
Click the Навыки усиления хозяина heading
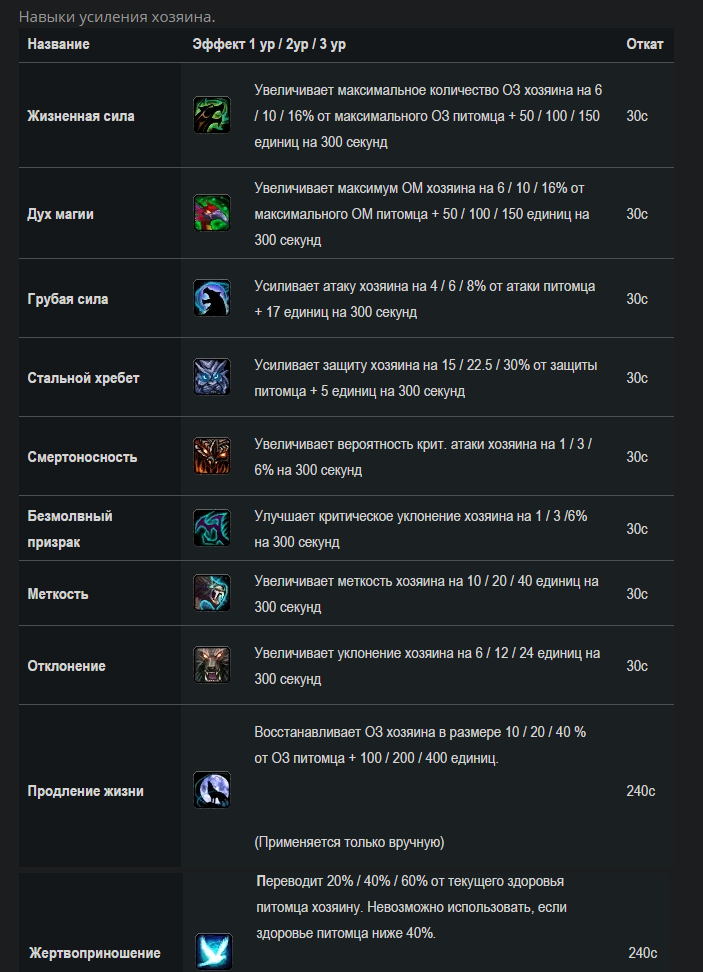click(117, 17)
